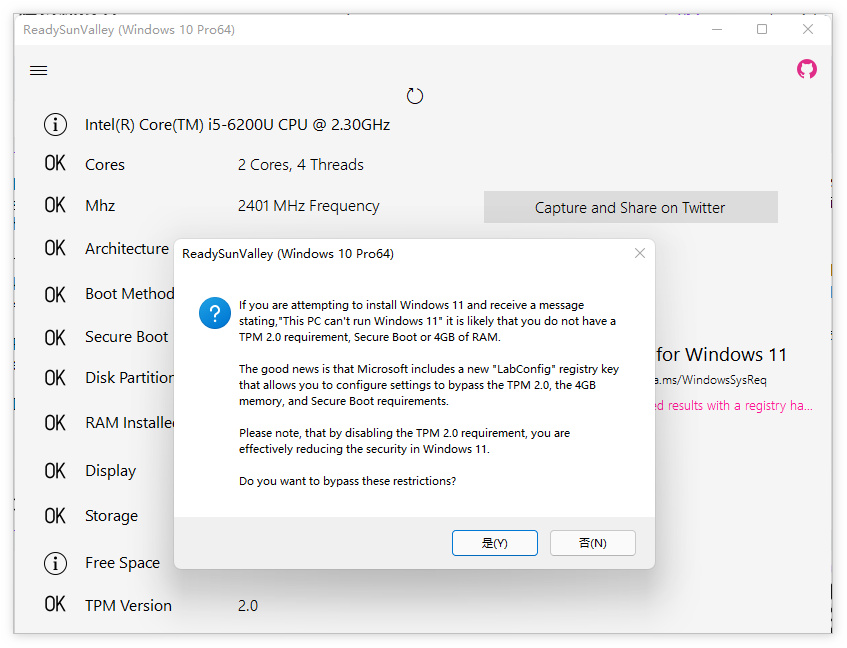Image resolution: width=847 pixels, height=648 pixels.
Task: Open the hamburger navigation menu
Action: click(38, 70)
